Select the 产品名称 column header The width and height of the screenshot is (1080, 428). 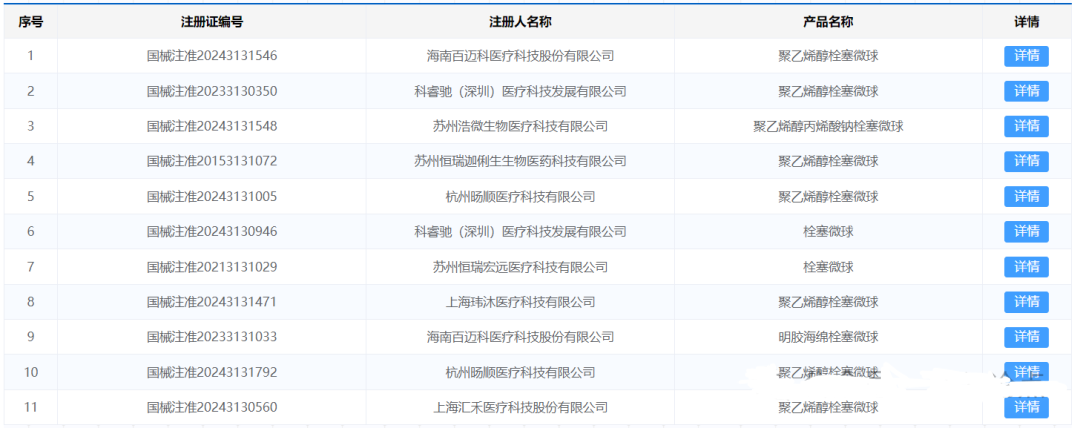pyautogui.click(x=828, y=22)
